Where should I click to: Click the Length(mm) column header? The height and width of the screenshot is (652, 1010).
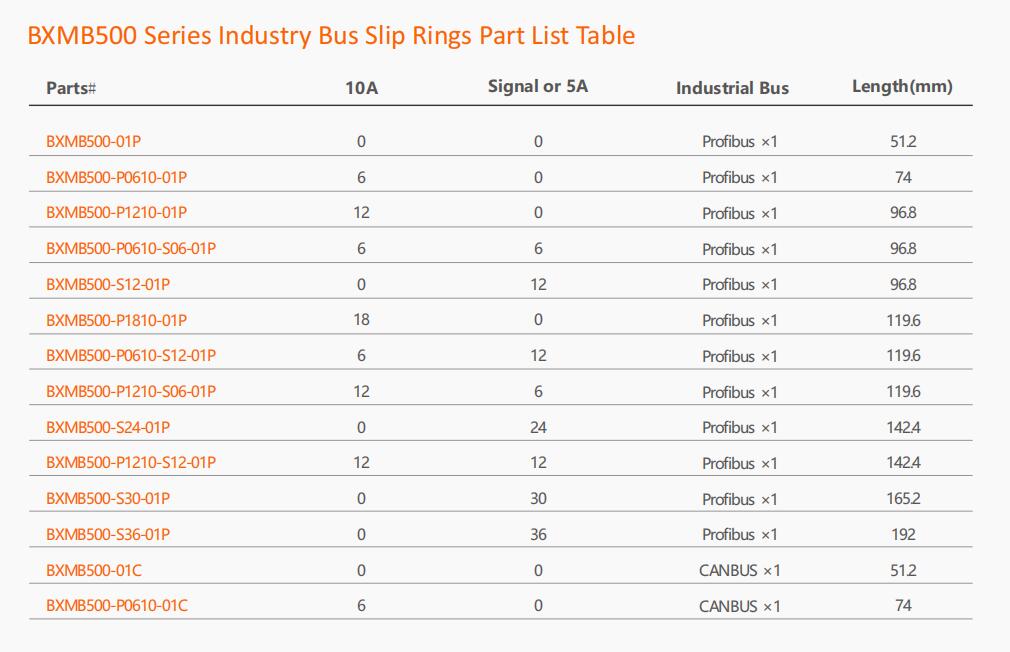(902, 86)
